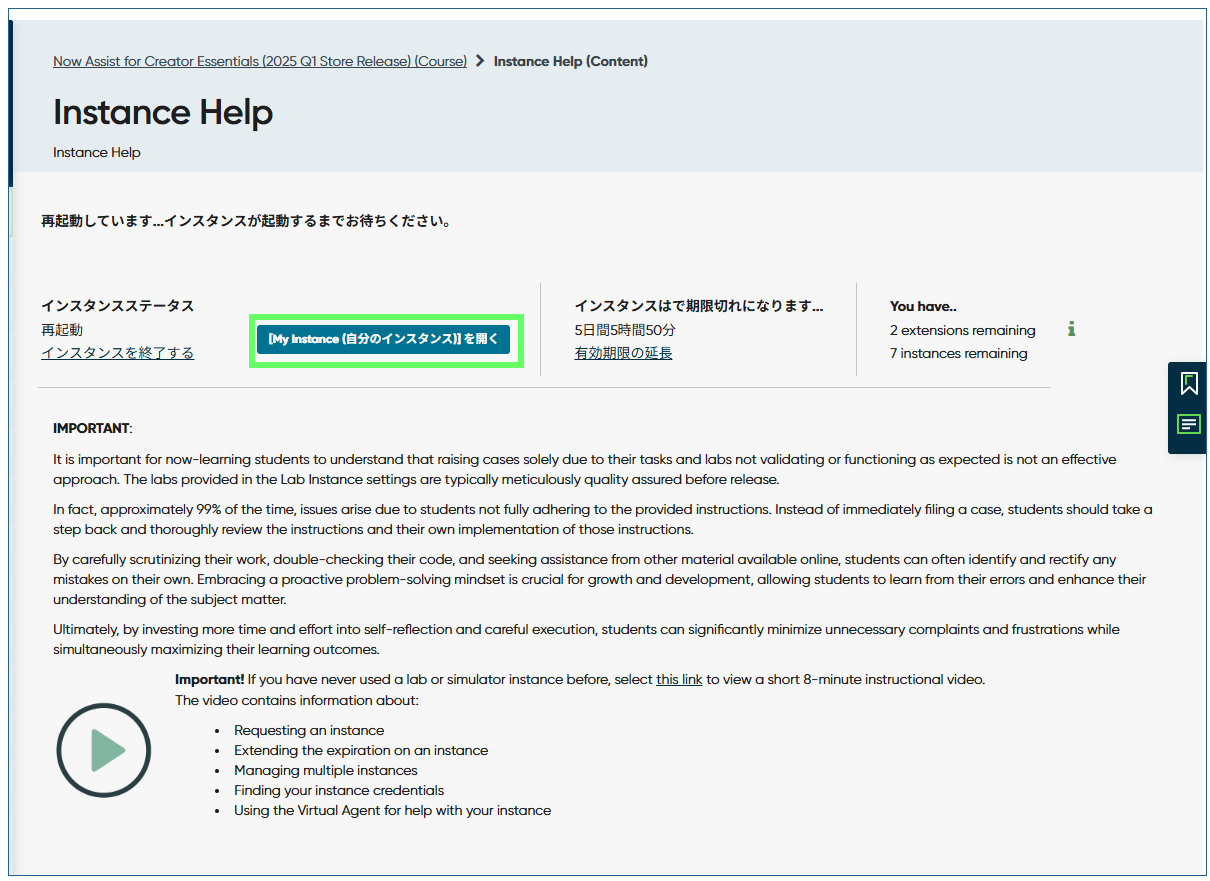
Task: Follow 'this link' to the instructional video
Action: (679, 680)
